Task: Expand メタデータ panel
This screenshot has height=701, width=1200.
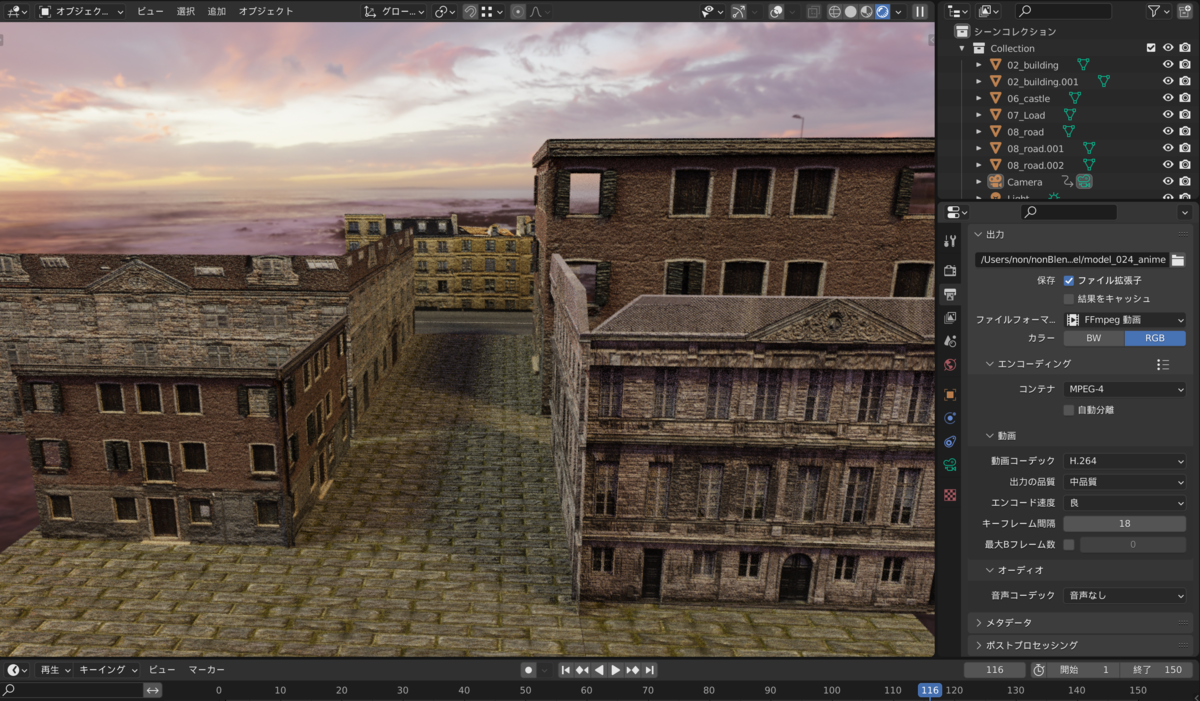Action: (x=1080, y=622)
